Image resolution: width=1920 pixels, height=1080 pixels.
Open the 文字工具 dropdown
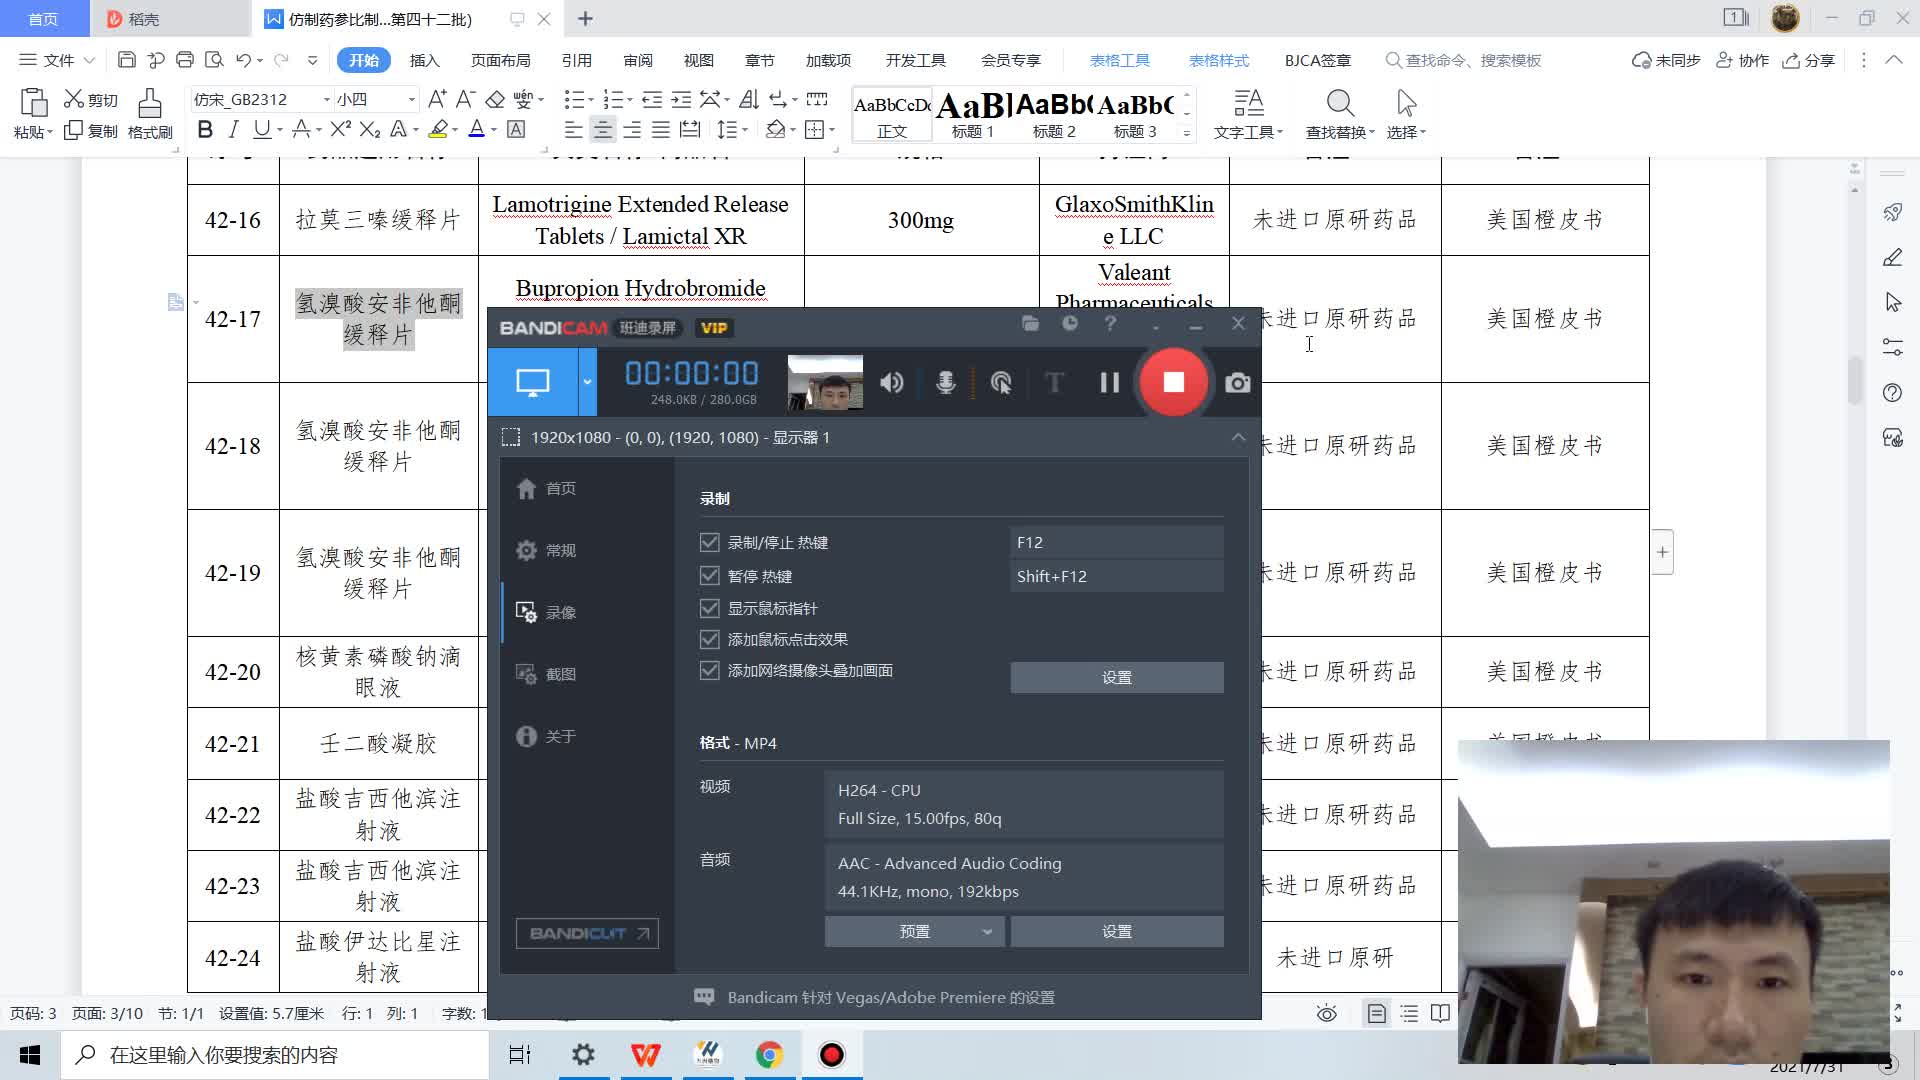coord(1248,114)
